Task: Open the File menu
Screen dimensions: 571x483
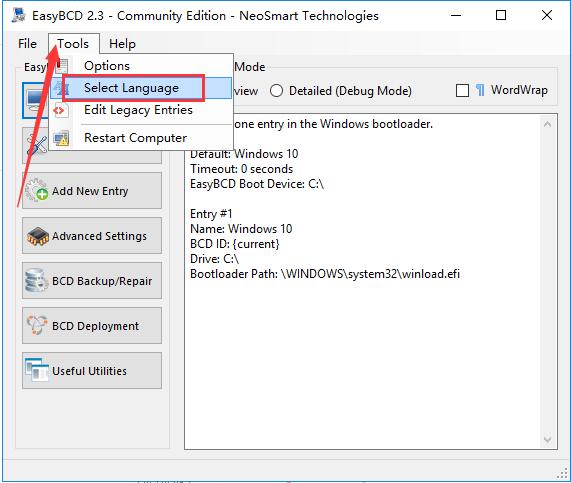Action: [x=27, y=44]
